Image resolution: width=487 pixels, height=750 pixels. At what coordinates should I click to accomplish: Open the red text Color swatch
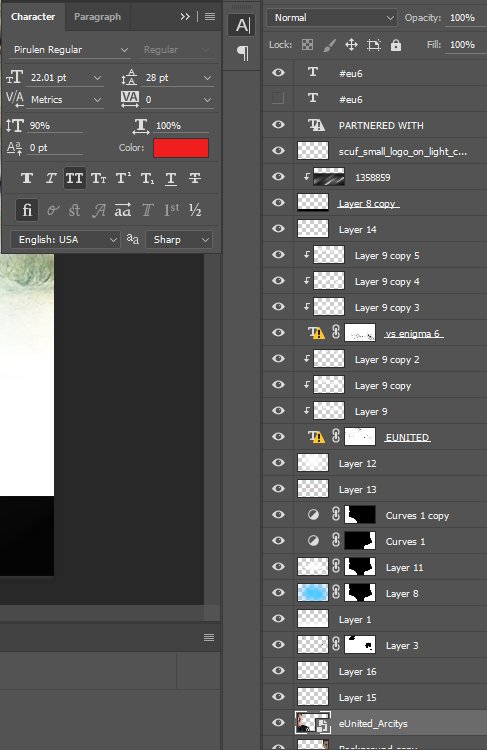click(181, 148)
